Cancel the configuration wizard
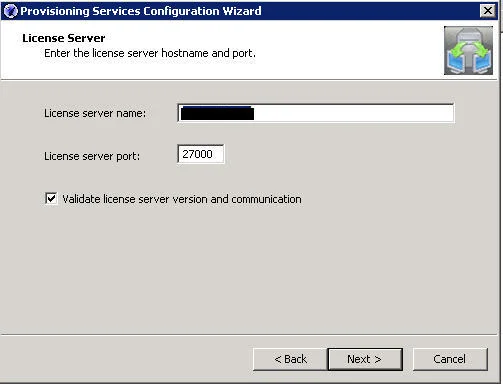Screen dimensions: 503x384 tap(450, 359)
